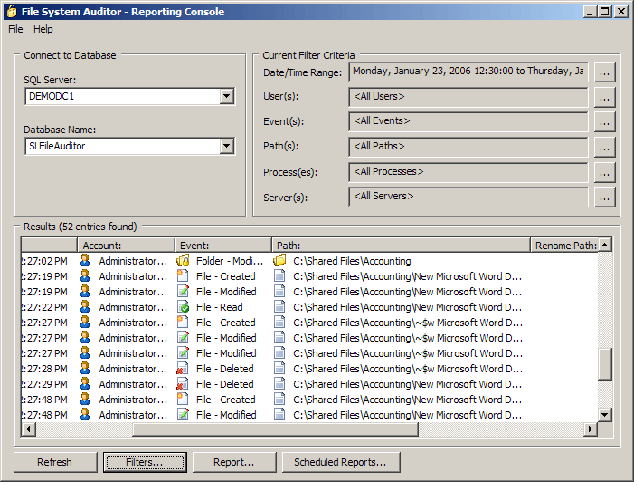637x485 pixels.
Task: Open the User(s) filter browse button
Action: click(604, 97)
